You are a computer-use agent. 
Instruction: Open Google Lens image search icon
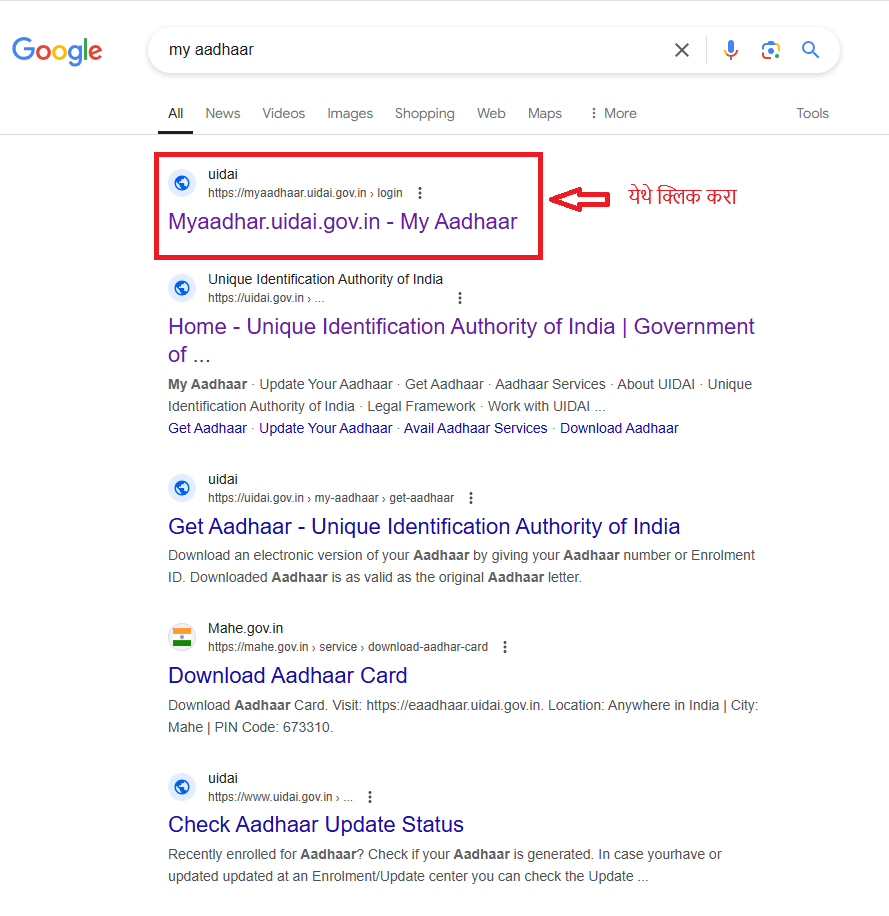click(x=770, y=50)
